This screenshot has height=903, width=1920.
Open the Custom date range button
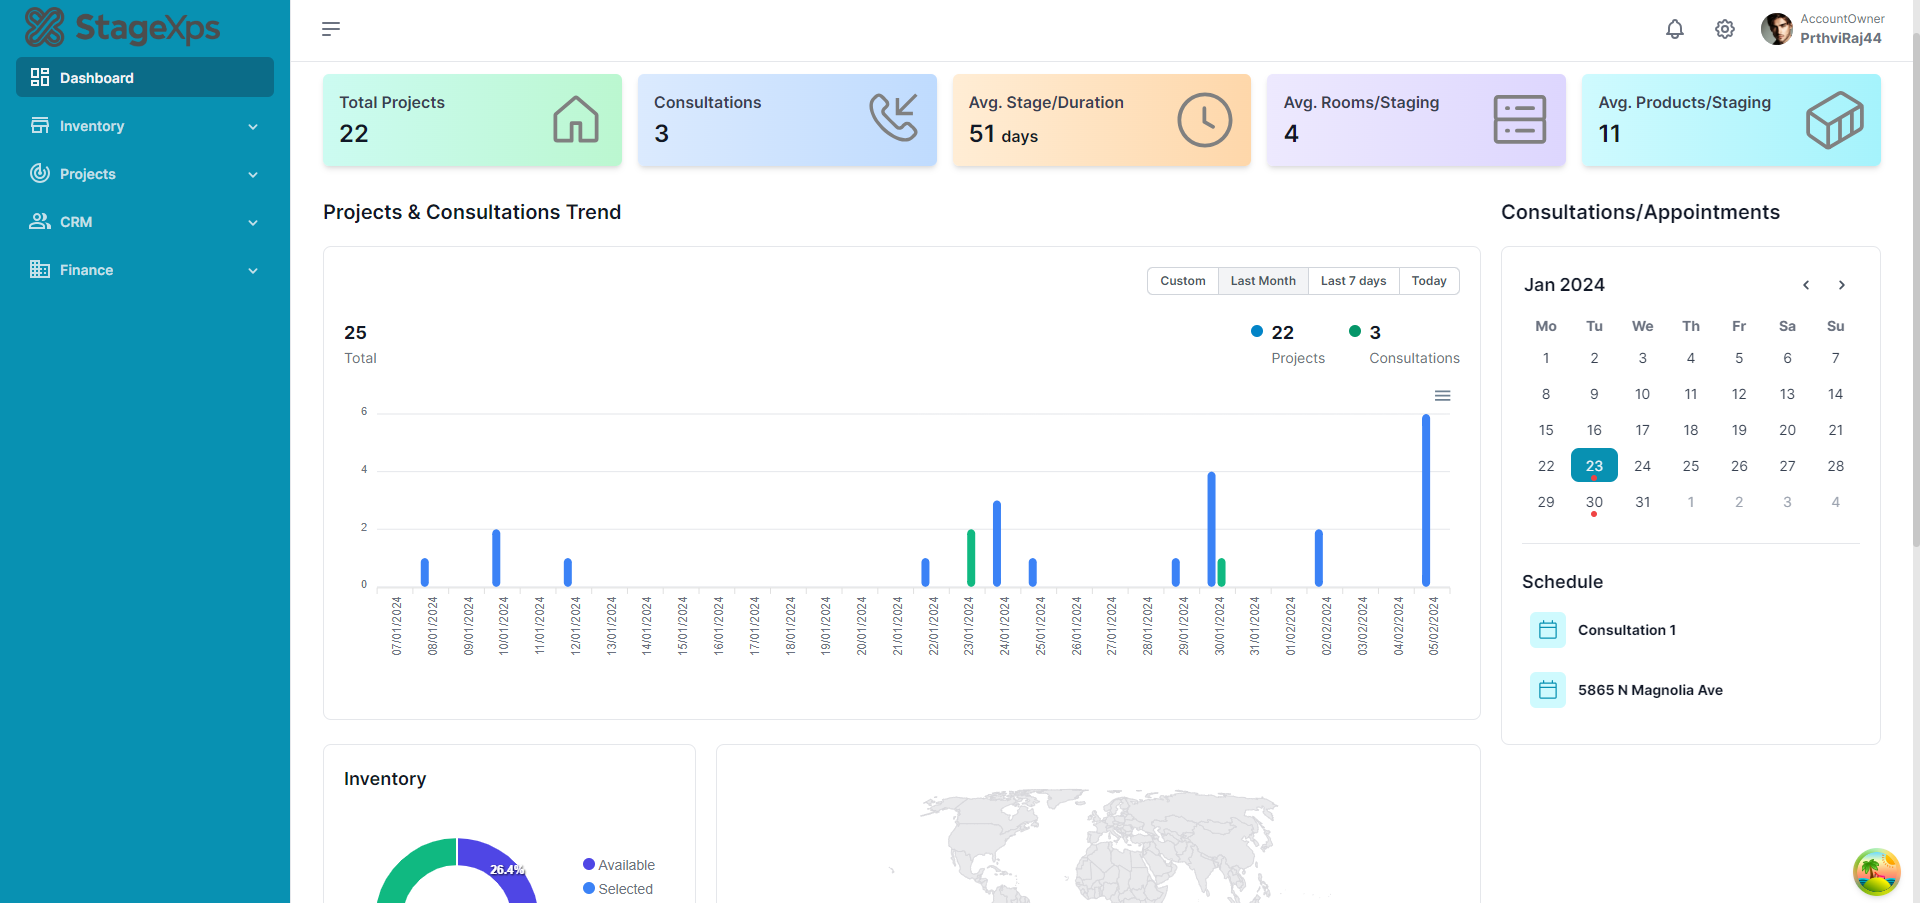pyautogui.click(x=1182, y=281)
